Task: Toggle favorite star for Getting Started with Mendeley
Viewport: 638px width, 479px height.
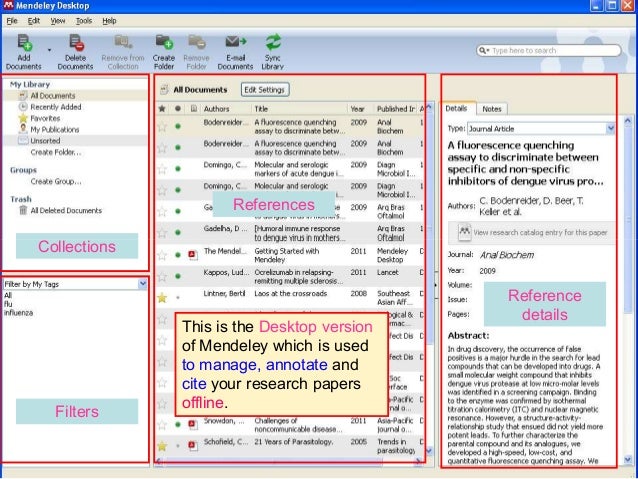Action: (x=162, y=255)
